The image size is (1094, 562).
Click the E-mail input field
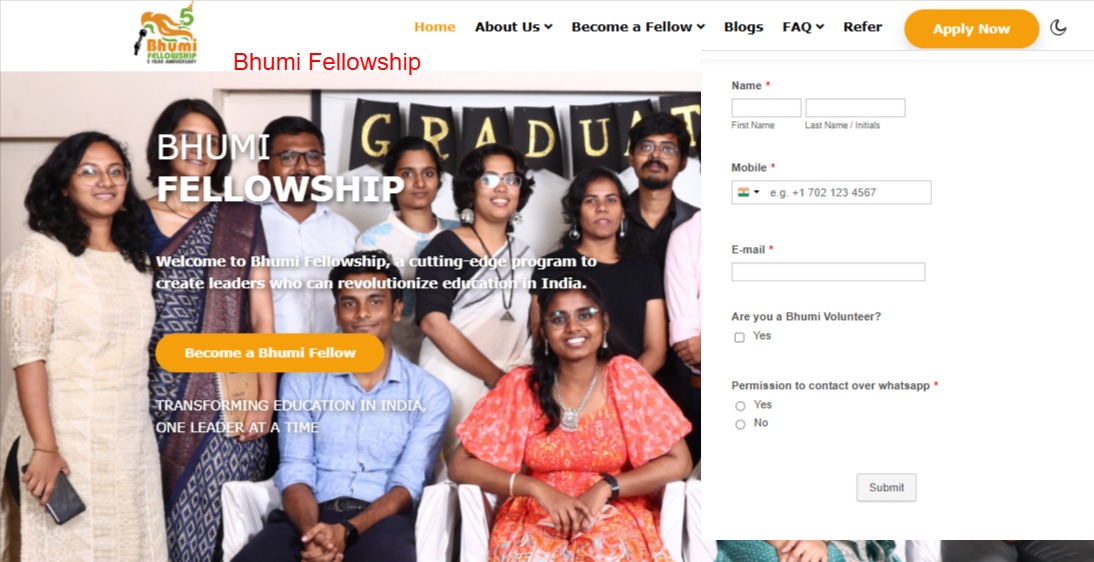pyautogui.click(x=828, y=272)
